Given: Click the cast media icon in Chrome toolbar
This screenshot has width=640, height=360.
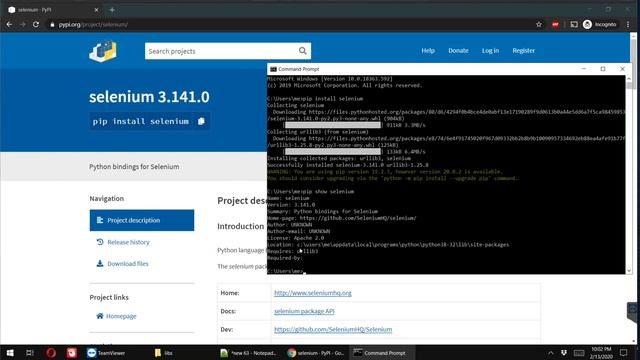Looking at the screenshot, I should tap(574, 24).
